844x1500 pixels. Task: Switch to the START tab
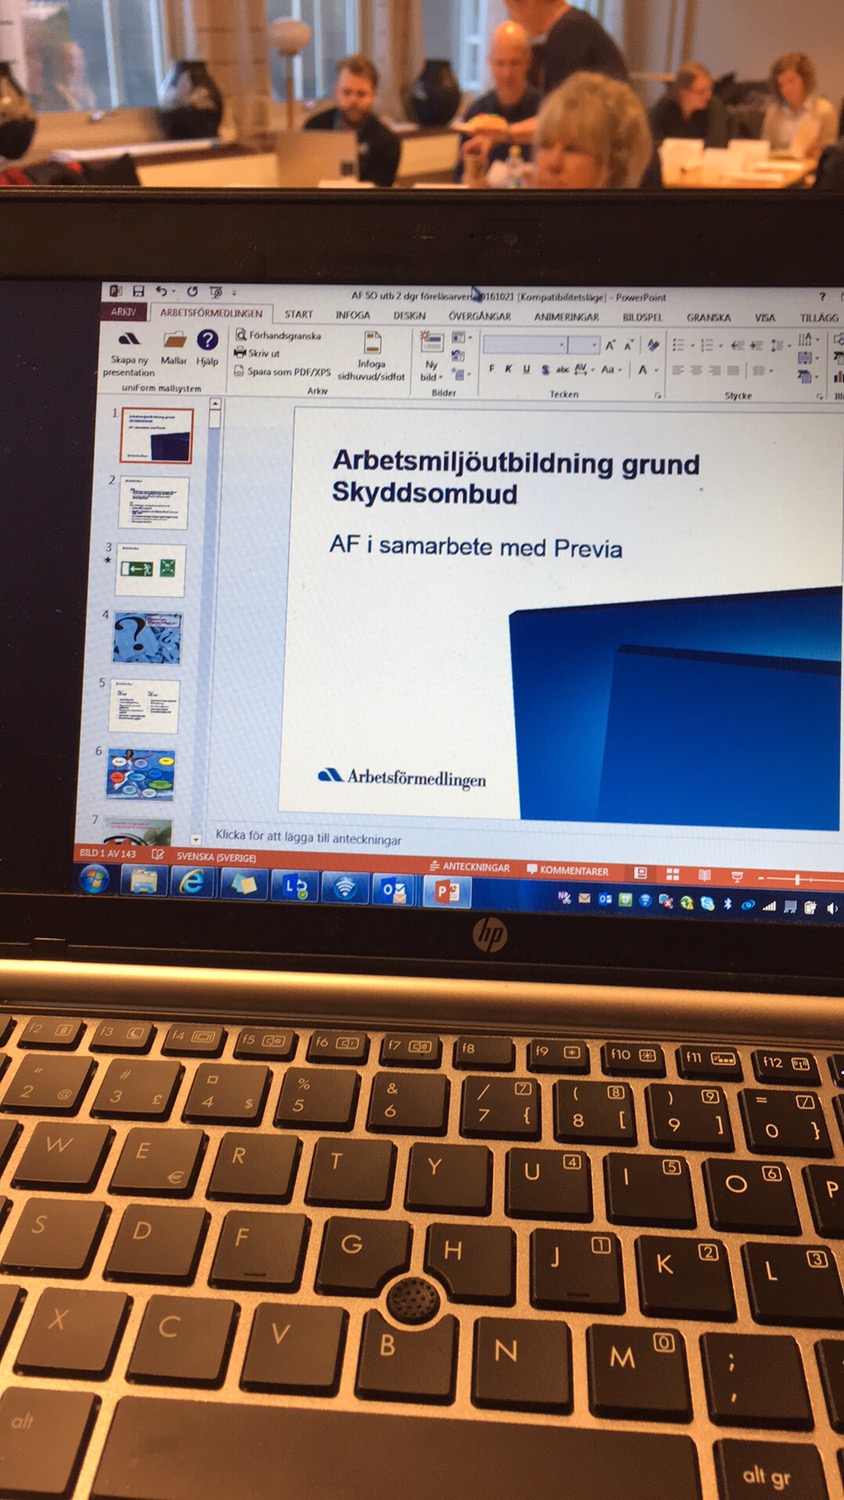(x=299, y=314)
